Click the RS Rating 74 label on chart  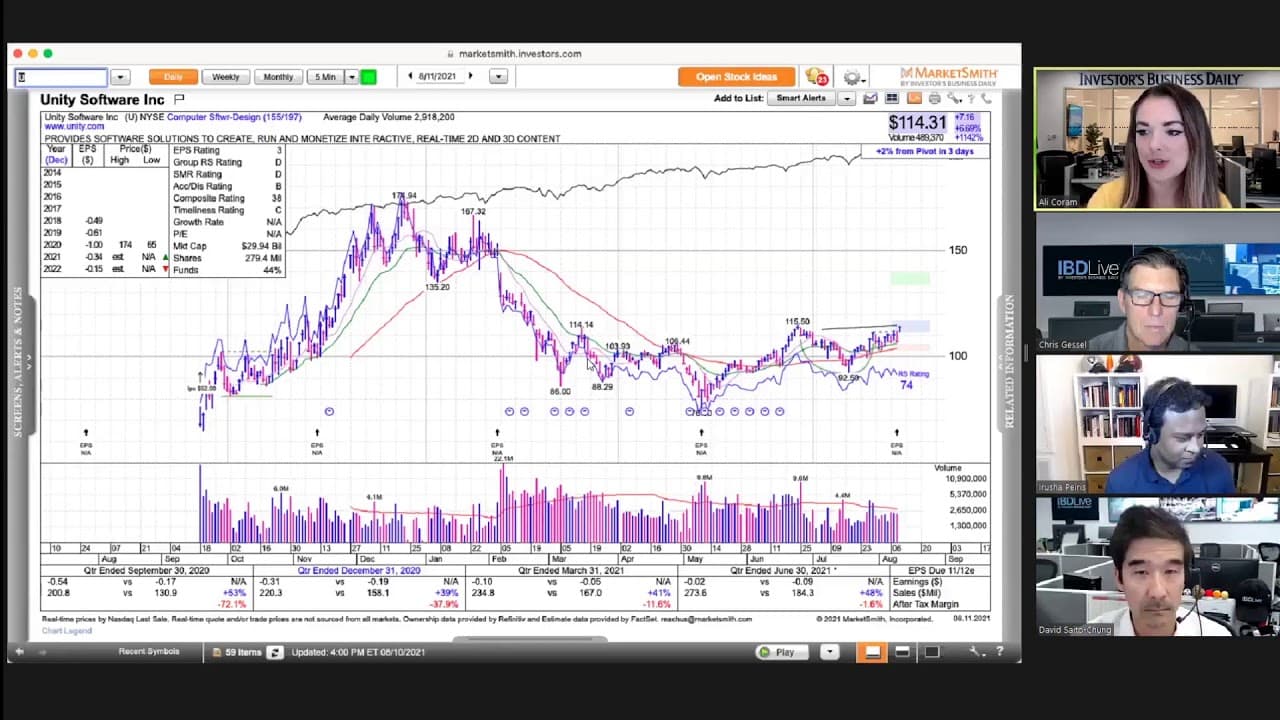[x=913, y=379]
